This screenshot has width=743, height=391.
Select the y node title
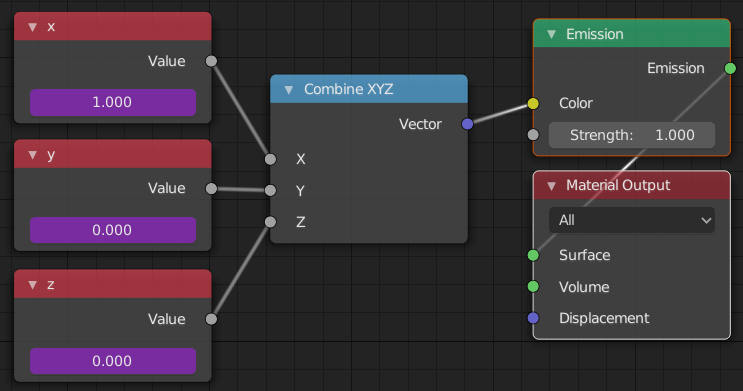click(x=51, y=155)
